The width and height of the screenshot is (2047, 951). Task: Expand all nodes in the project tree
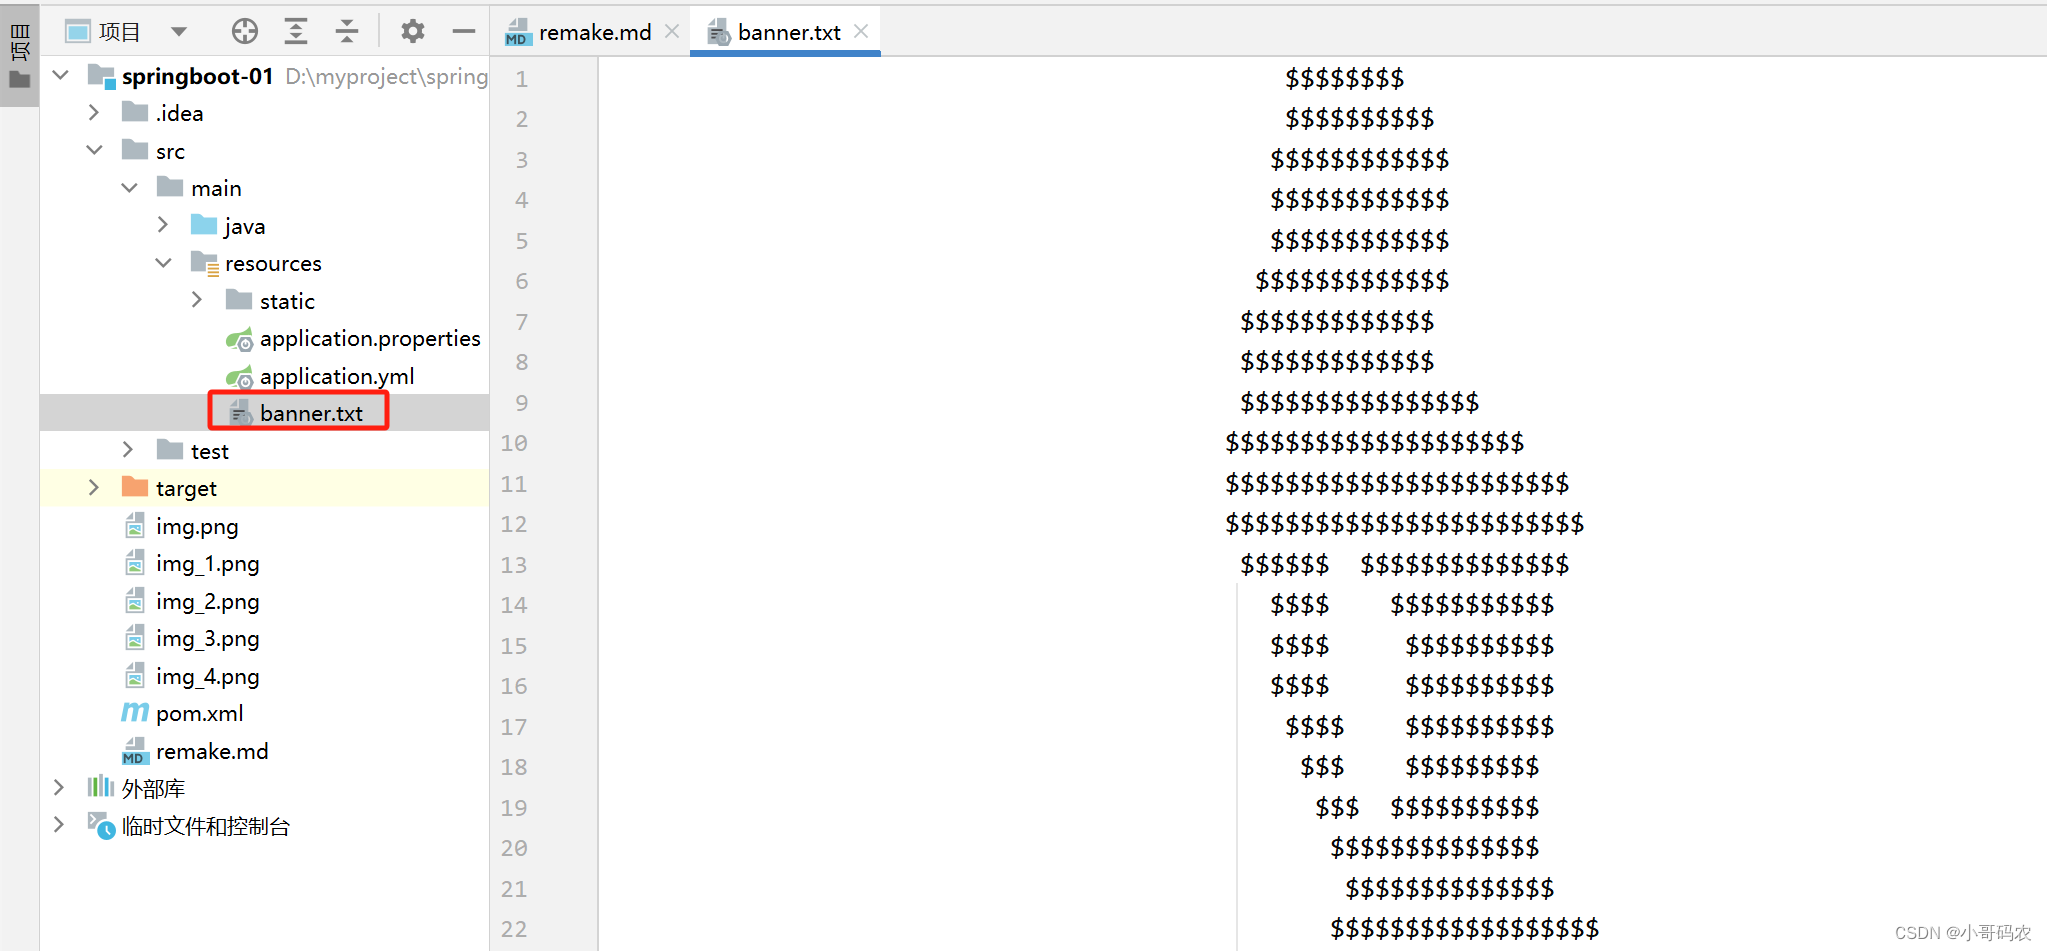(295, 31)
